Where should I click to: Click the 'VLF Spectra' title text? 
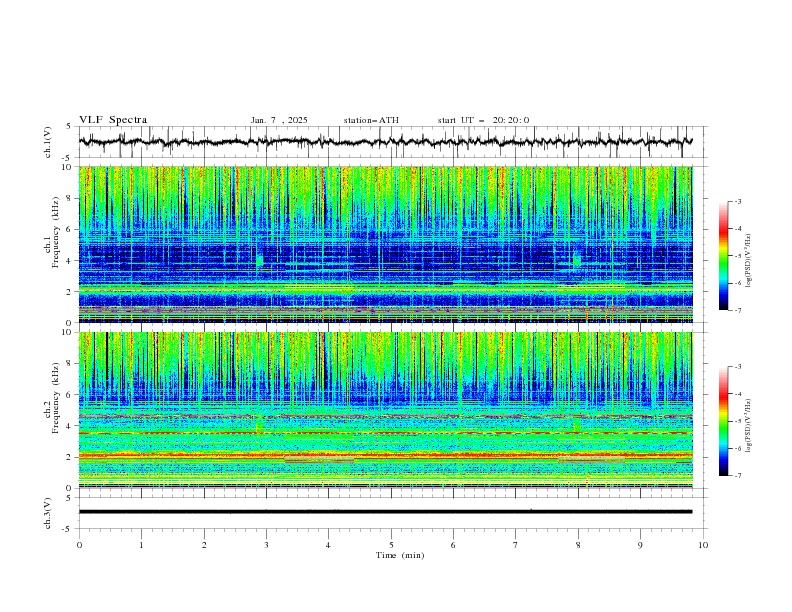[113, 120]
